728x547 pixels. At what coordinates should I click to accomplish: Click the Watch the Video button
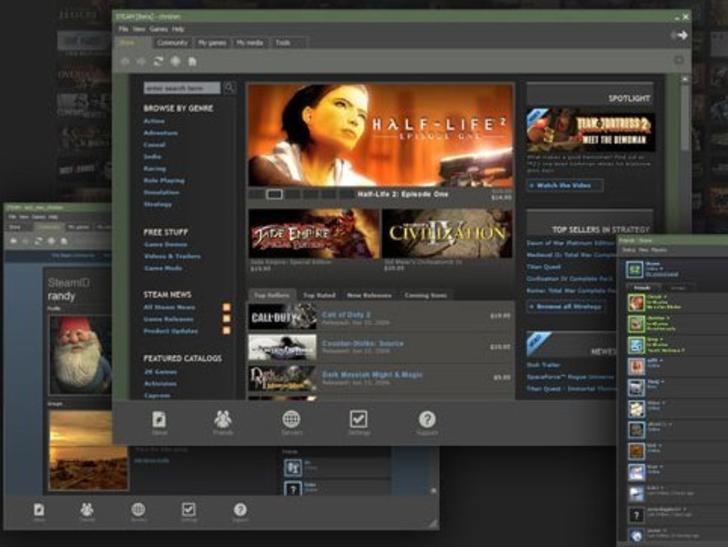tap(565, 185)
